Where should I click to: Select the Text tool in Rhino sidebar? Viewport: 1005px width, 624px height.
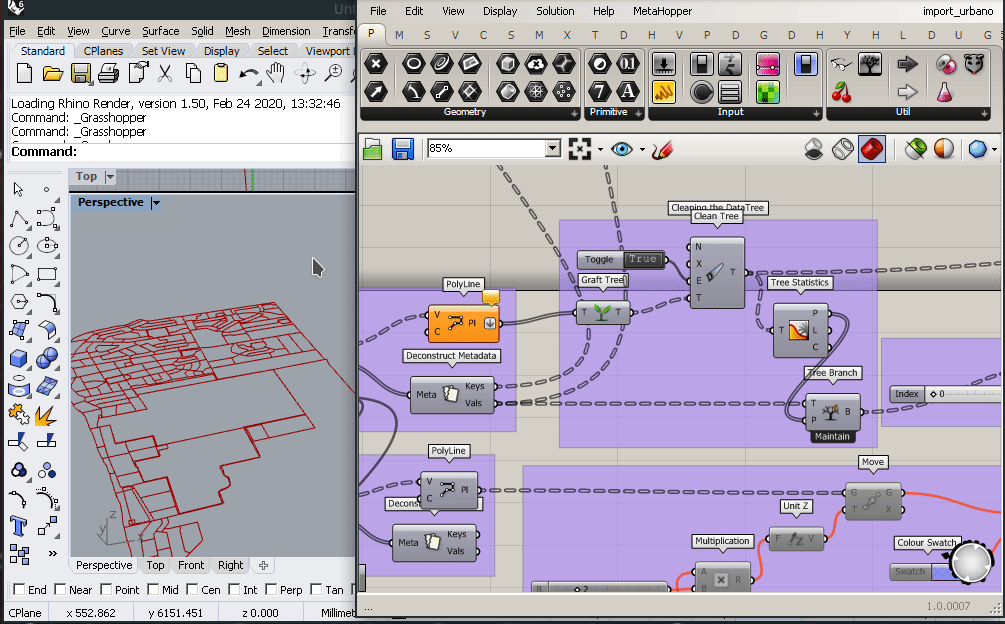19,526
